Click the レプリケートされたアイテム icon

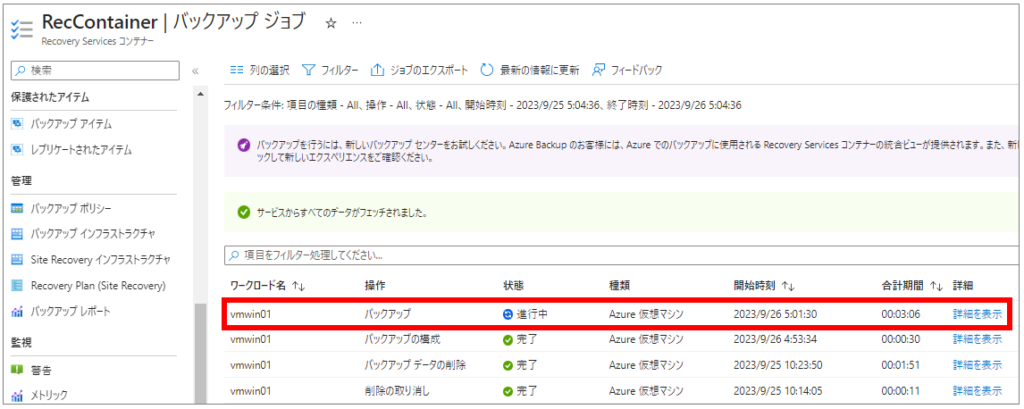point(18,150)
